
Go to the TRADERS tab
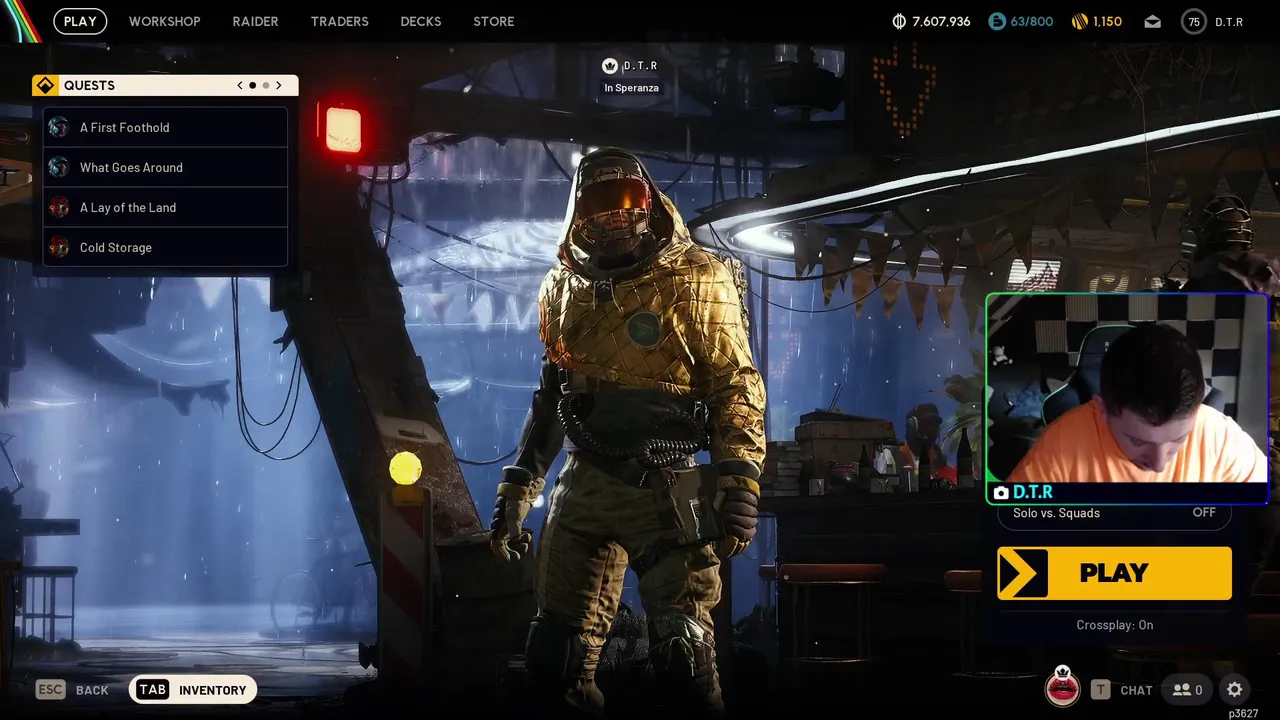339,21
